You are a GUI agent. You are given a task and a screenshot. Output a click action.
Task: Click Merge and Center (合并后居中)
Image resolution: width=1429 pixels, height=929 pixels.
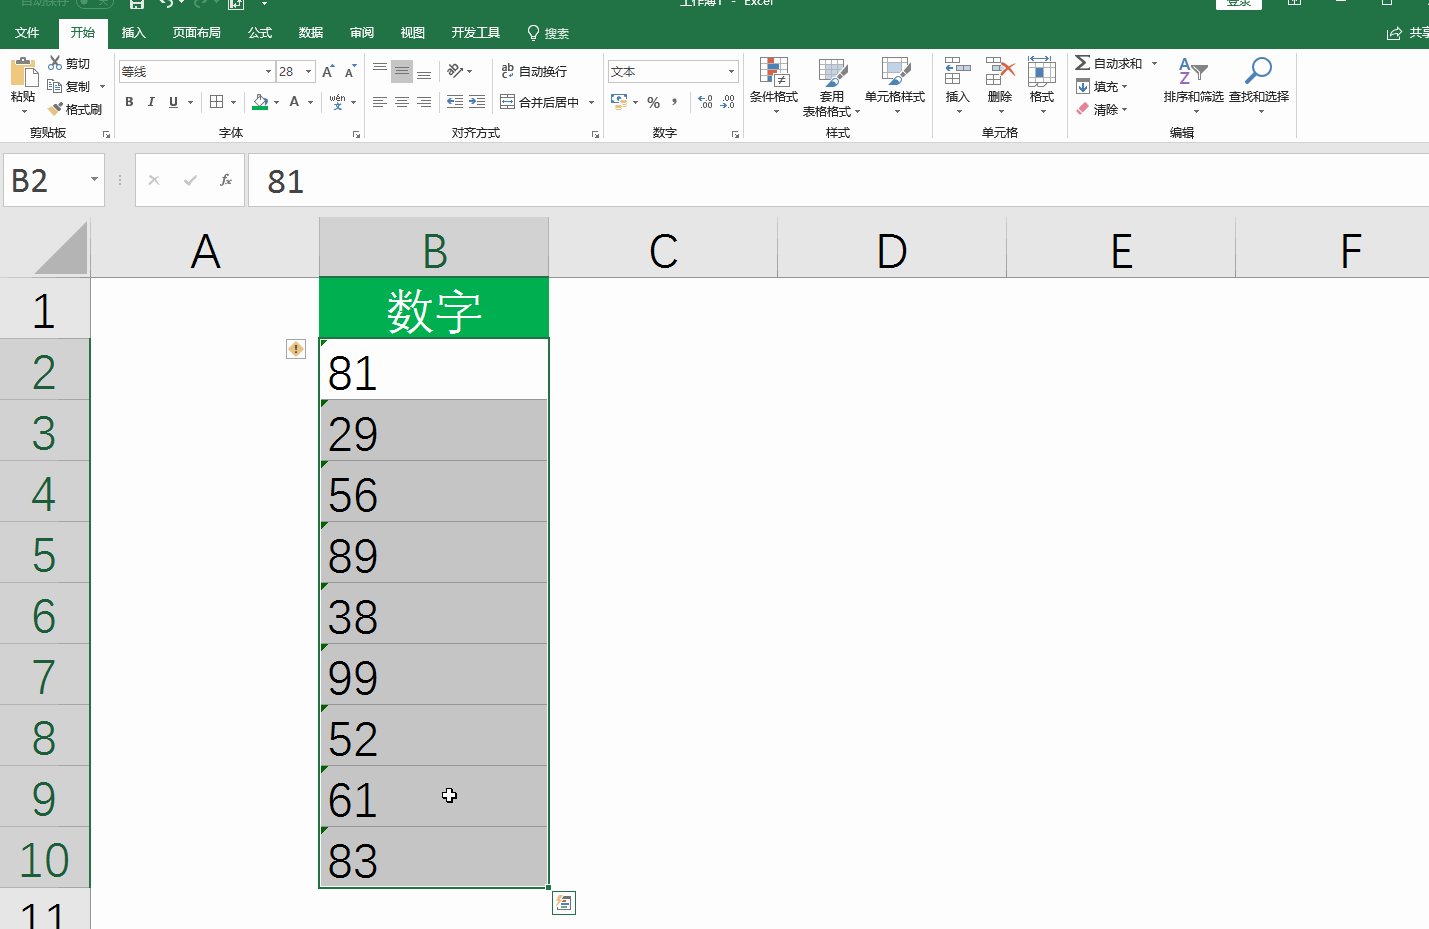point(540,102)
